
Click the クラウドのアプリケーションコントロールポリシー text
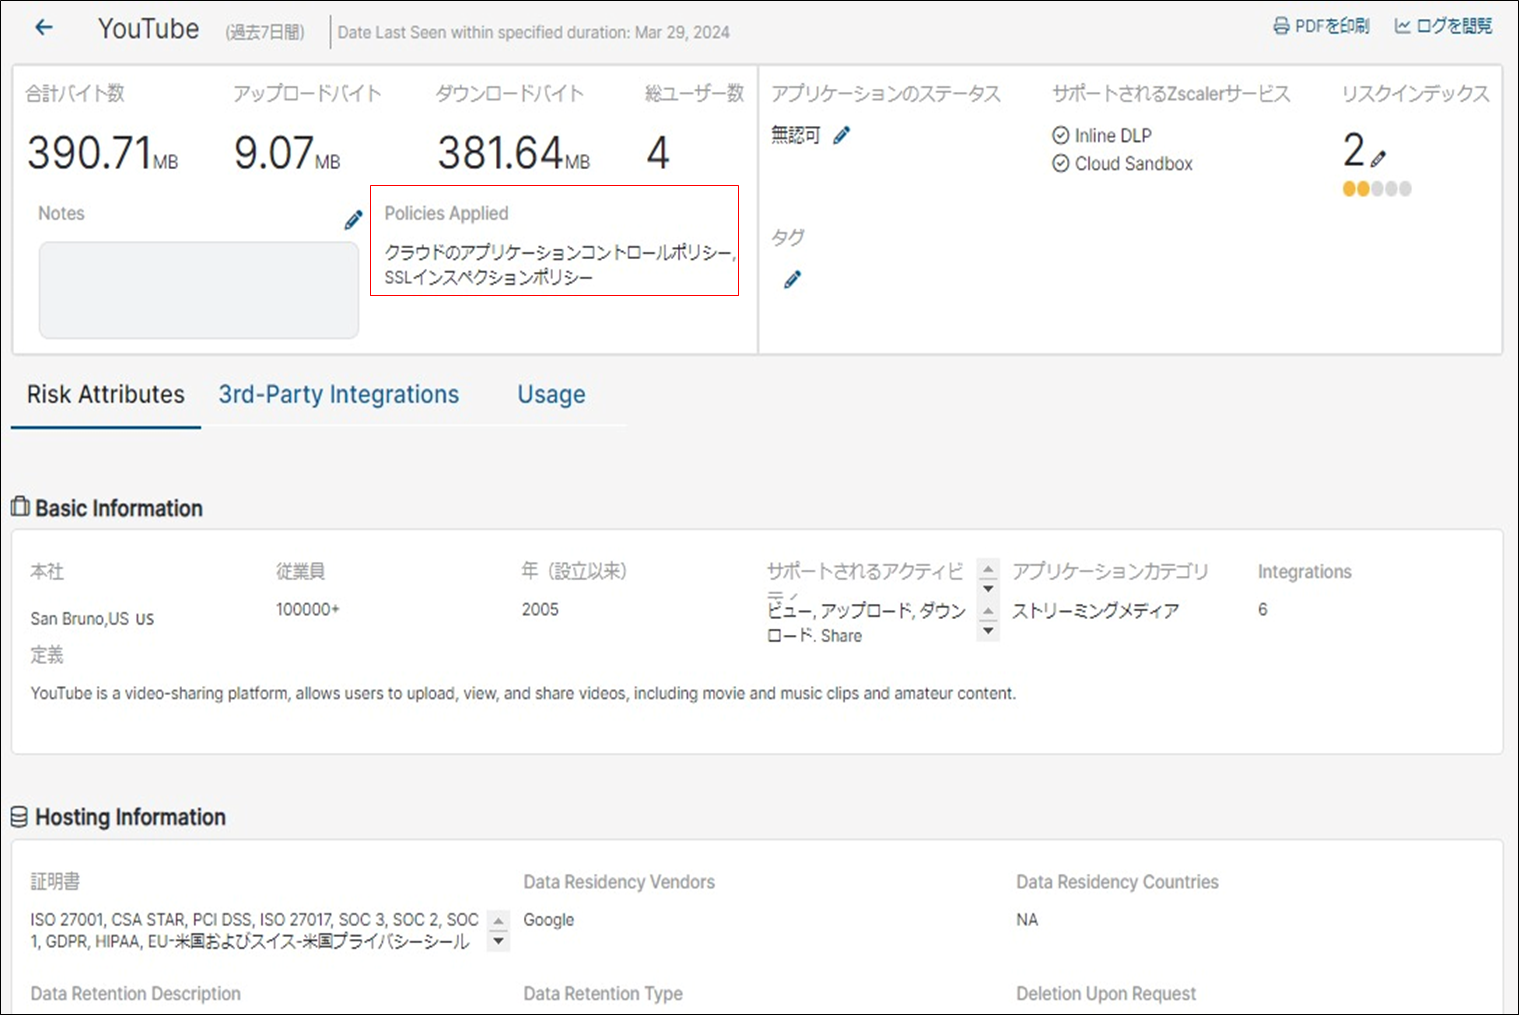pyautogui.click(x=560, y=253)
